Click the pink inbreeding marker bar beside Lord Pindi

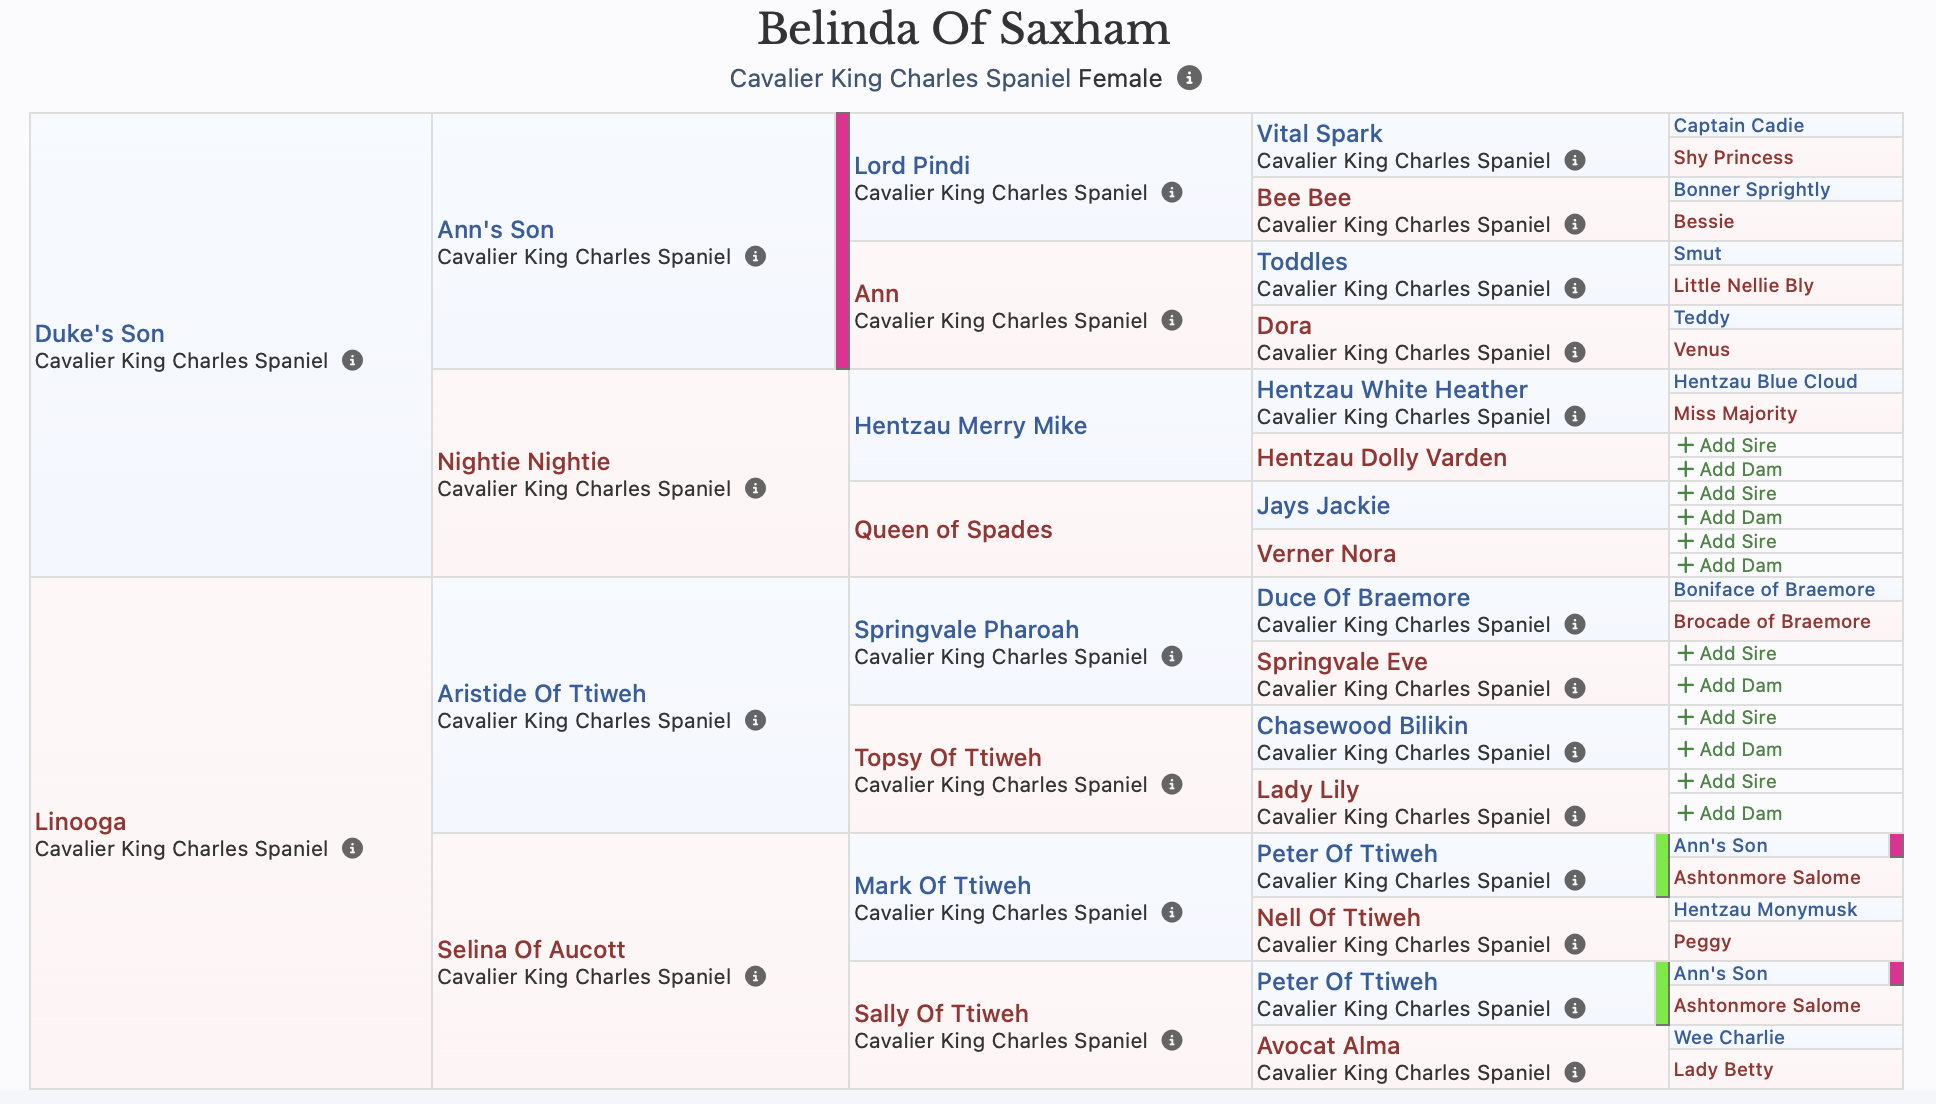pyautogui.click(x=842, y=241)
